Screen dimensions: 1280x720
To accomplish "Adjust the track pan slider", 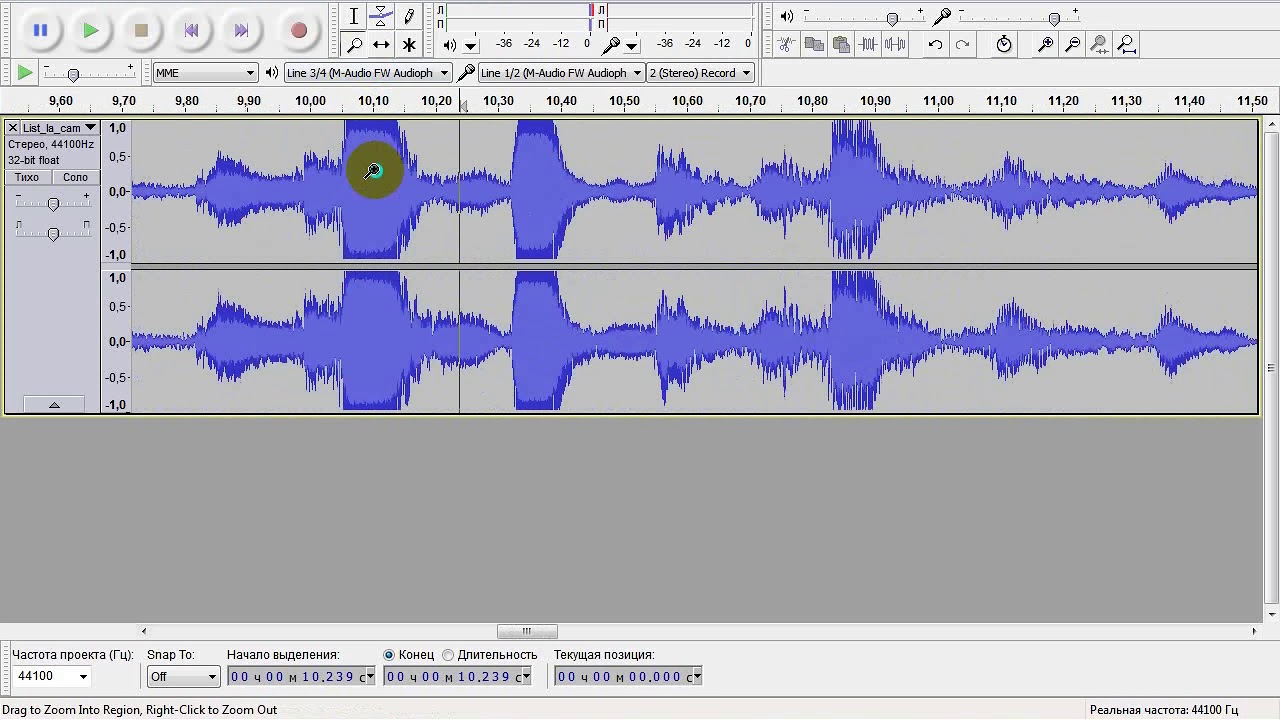I will point(53,234).
